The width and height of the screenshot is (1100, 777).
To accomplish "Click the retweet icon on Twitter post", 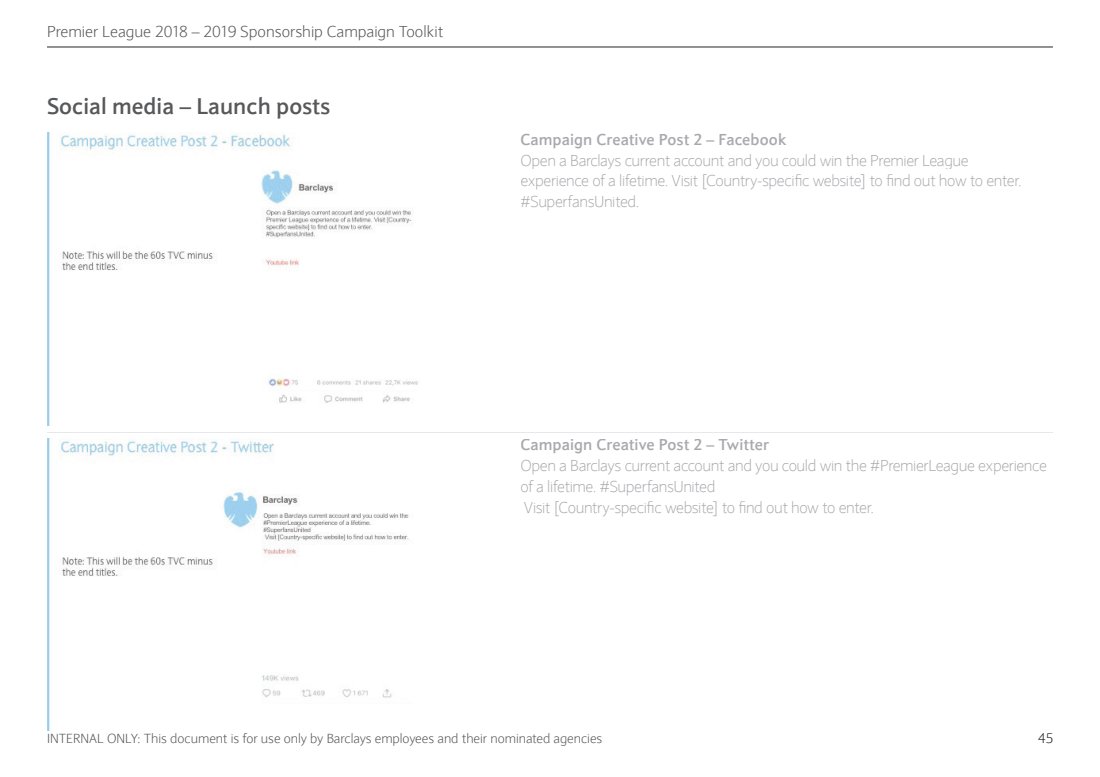I will point(306,693).
